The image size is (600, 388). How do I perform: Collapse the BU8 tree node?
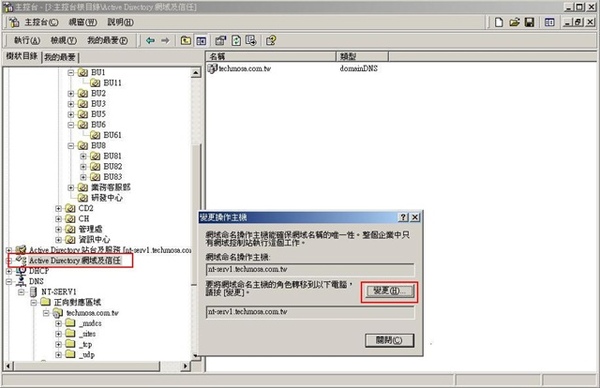[71, 146]
